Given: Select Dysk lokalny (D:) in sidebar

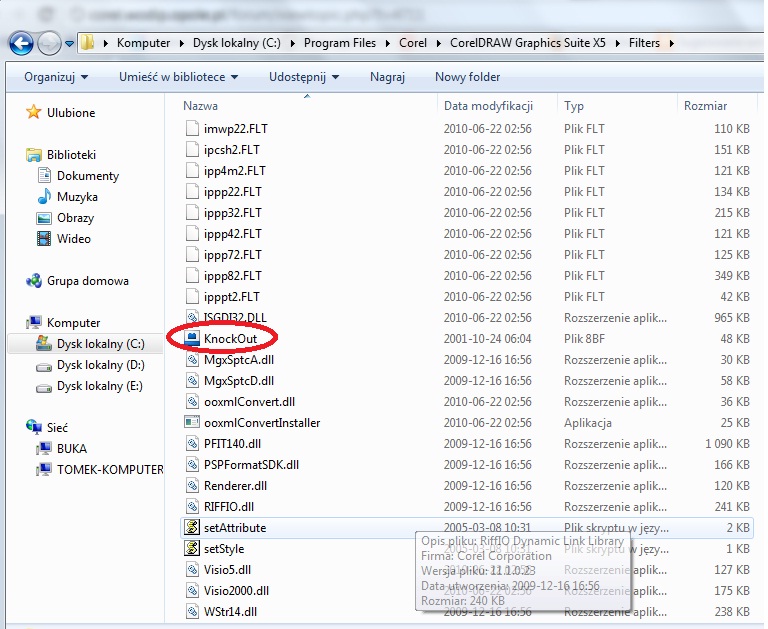Looking at the screenshot, I should click(100, 365).
